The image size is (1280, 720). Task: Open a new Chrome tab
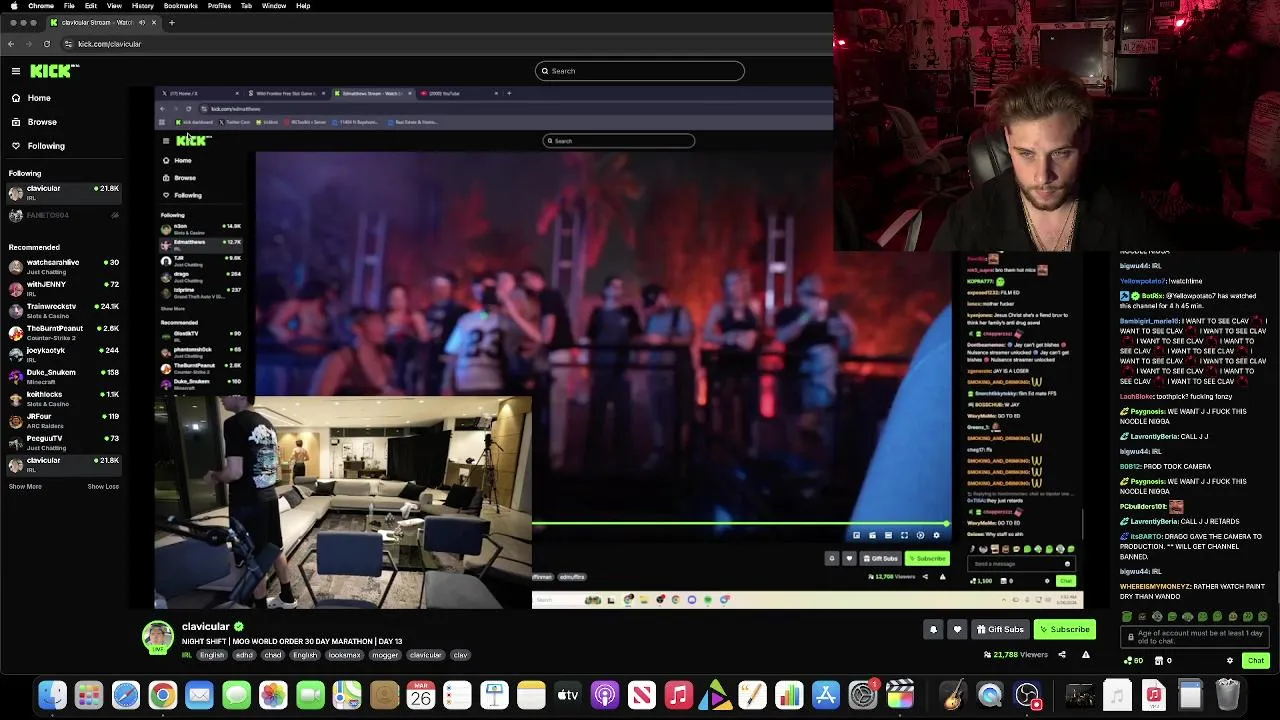pyautogui.click(x=171, y=22)
